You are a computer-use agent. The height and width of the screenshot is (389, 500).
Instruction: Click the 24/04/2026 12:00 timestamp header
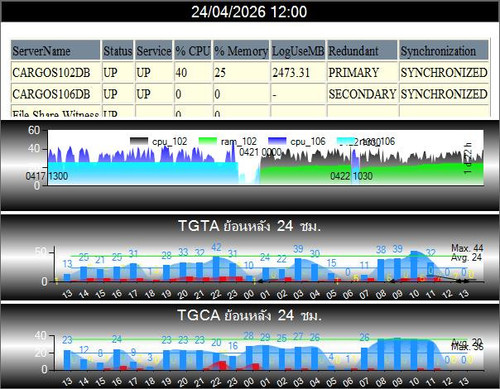[x=249, y=12]
